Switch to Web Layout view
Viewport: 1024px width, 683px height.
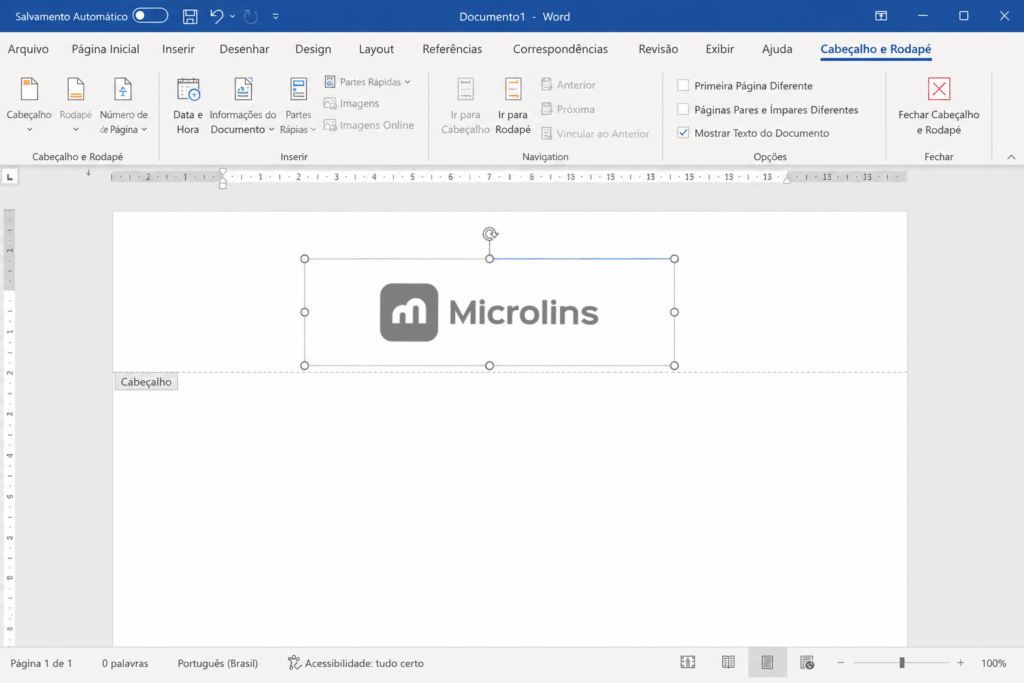click(x=807, y=663)
